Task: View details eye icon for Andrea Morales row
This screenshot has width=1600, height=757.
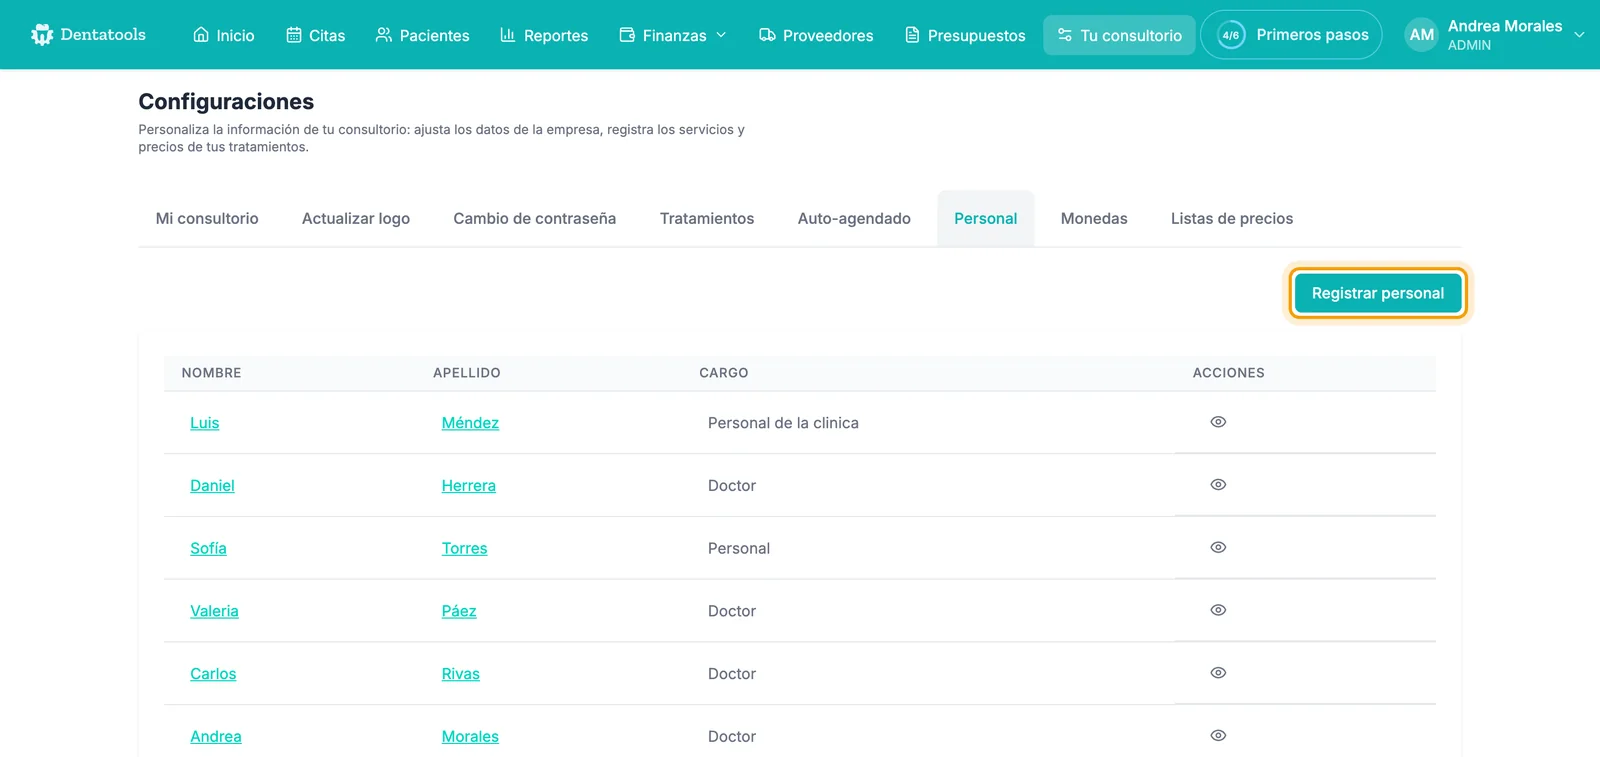Action: [x=1218, y=736]
